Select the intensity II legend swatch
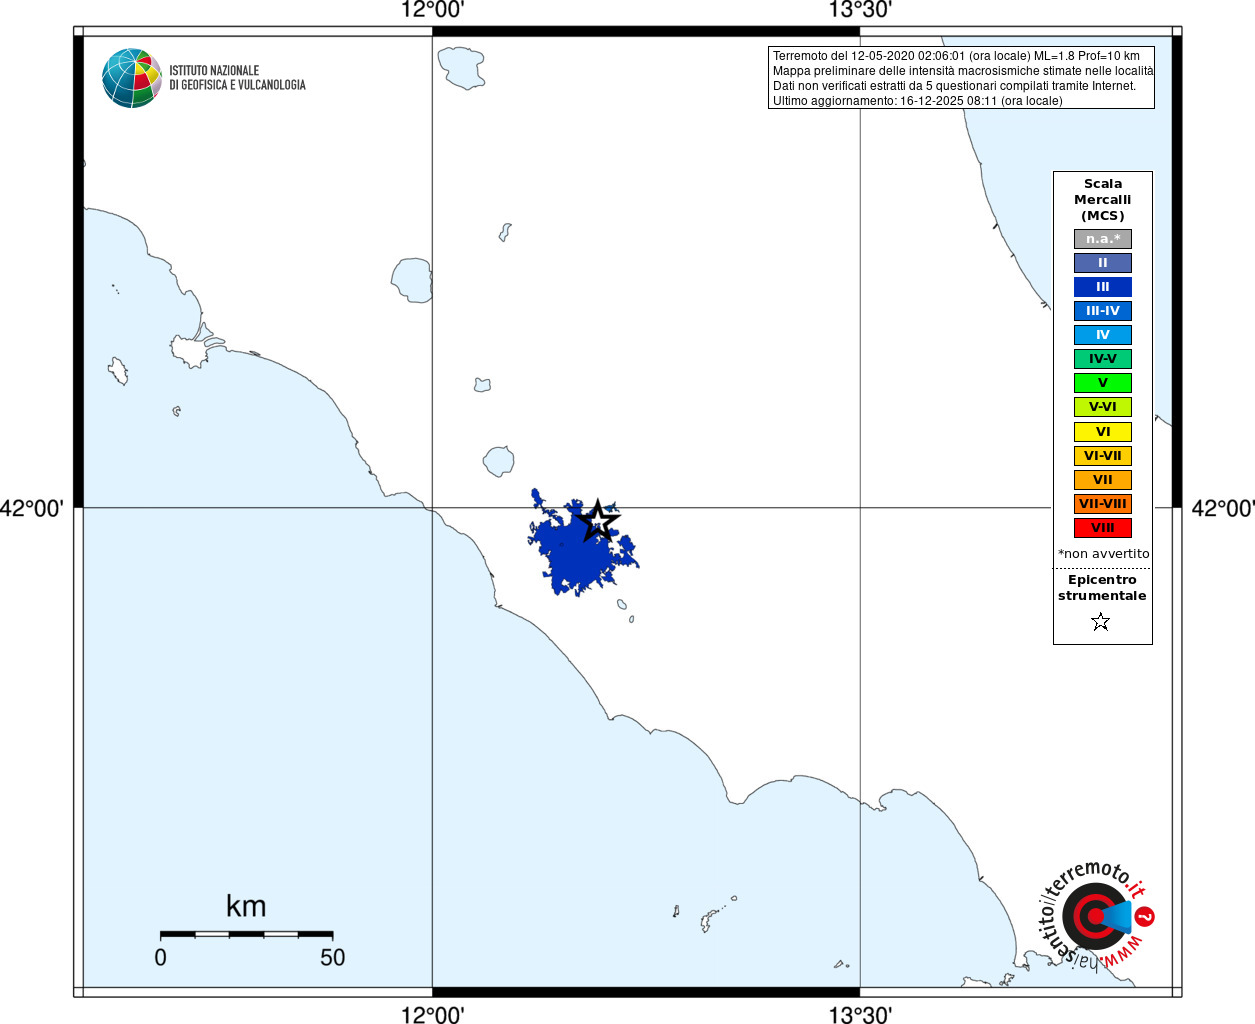 tap(1103, 263)
